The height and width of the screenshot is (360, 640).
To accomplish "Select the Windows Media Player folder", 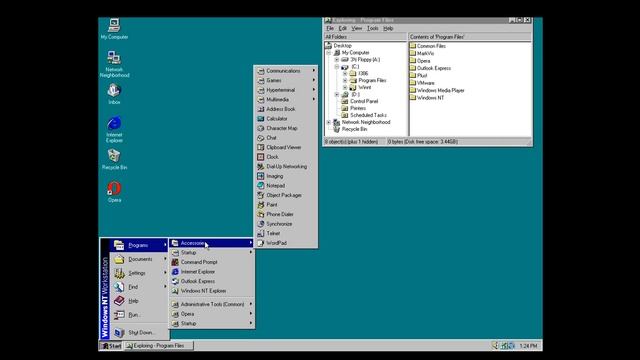I will [x=437, y=90].
